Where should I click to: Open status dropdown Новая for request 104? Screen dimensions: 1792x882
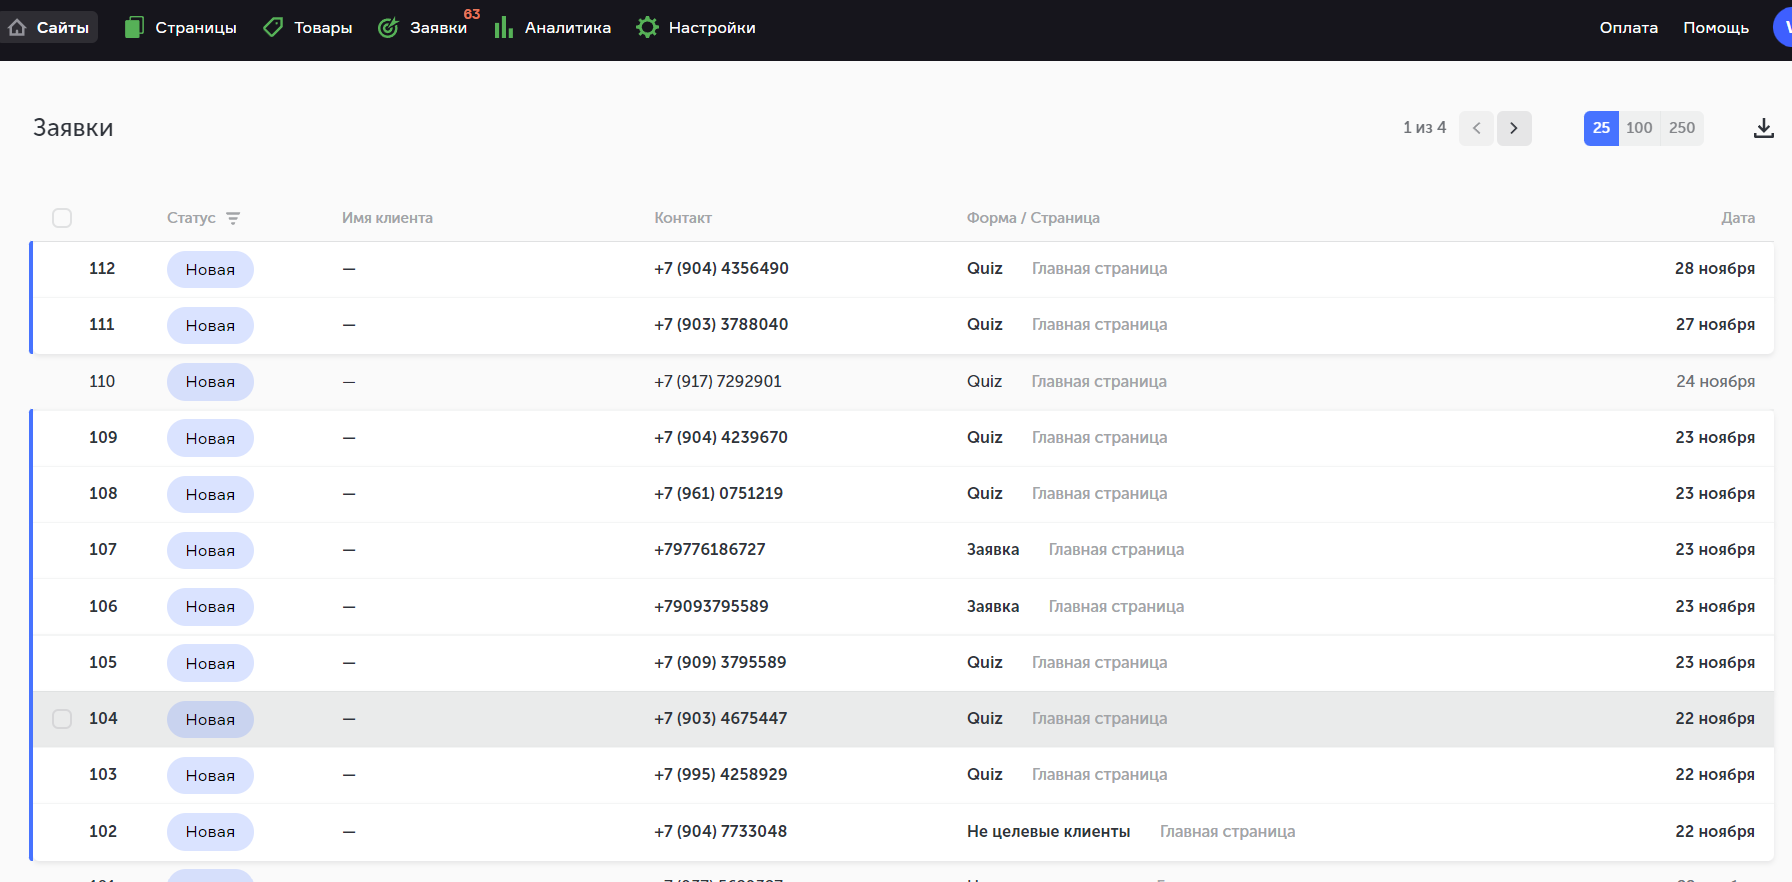210,719
